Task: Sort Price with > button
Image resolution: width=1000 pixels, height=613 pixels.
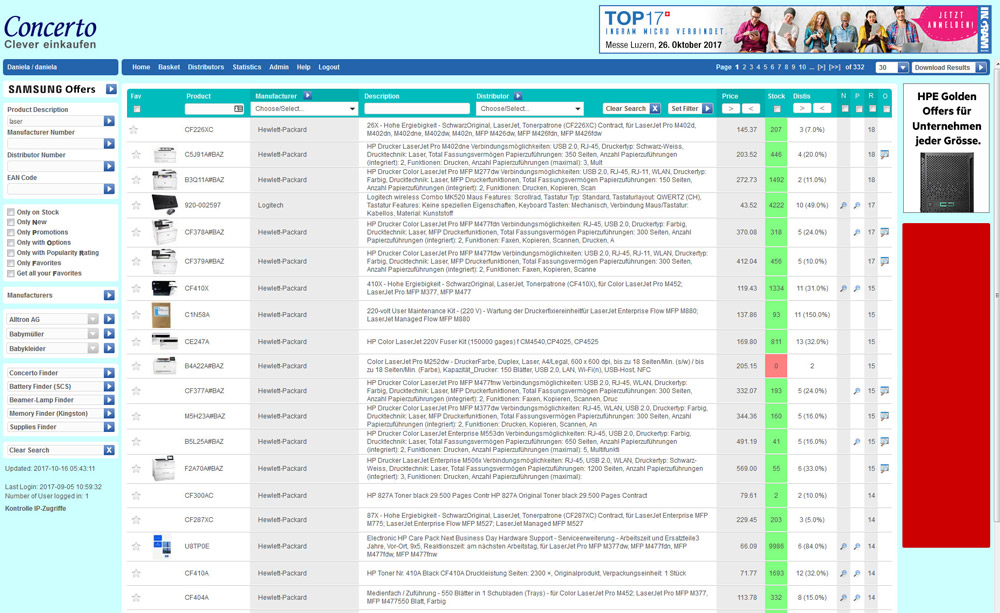Action: tap(731, 108)
